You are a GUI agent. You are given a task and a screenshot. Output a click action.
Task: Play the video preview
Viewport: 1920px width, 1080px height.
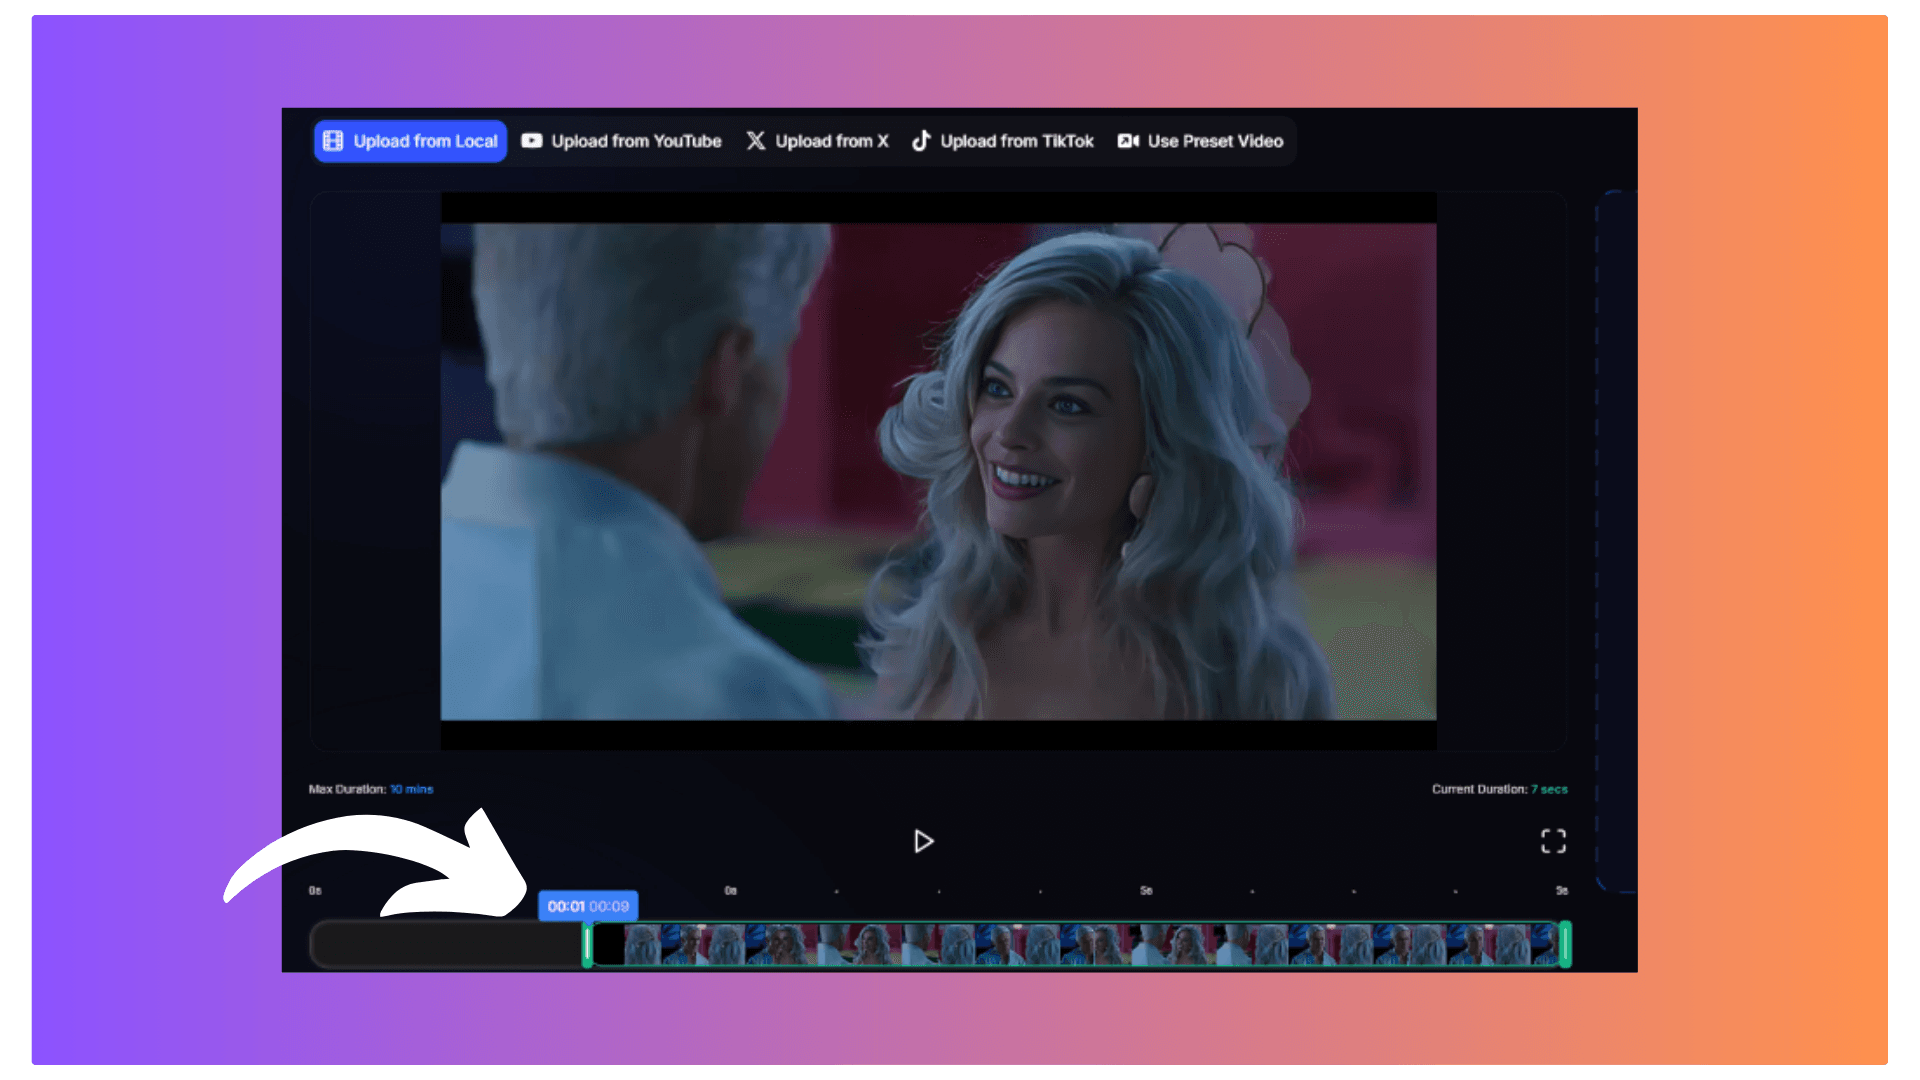[923, 842]
